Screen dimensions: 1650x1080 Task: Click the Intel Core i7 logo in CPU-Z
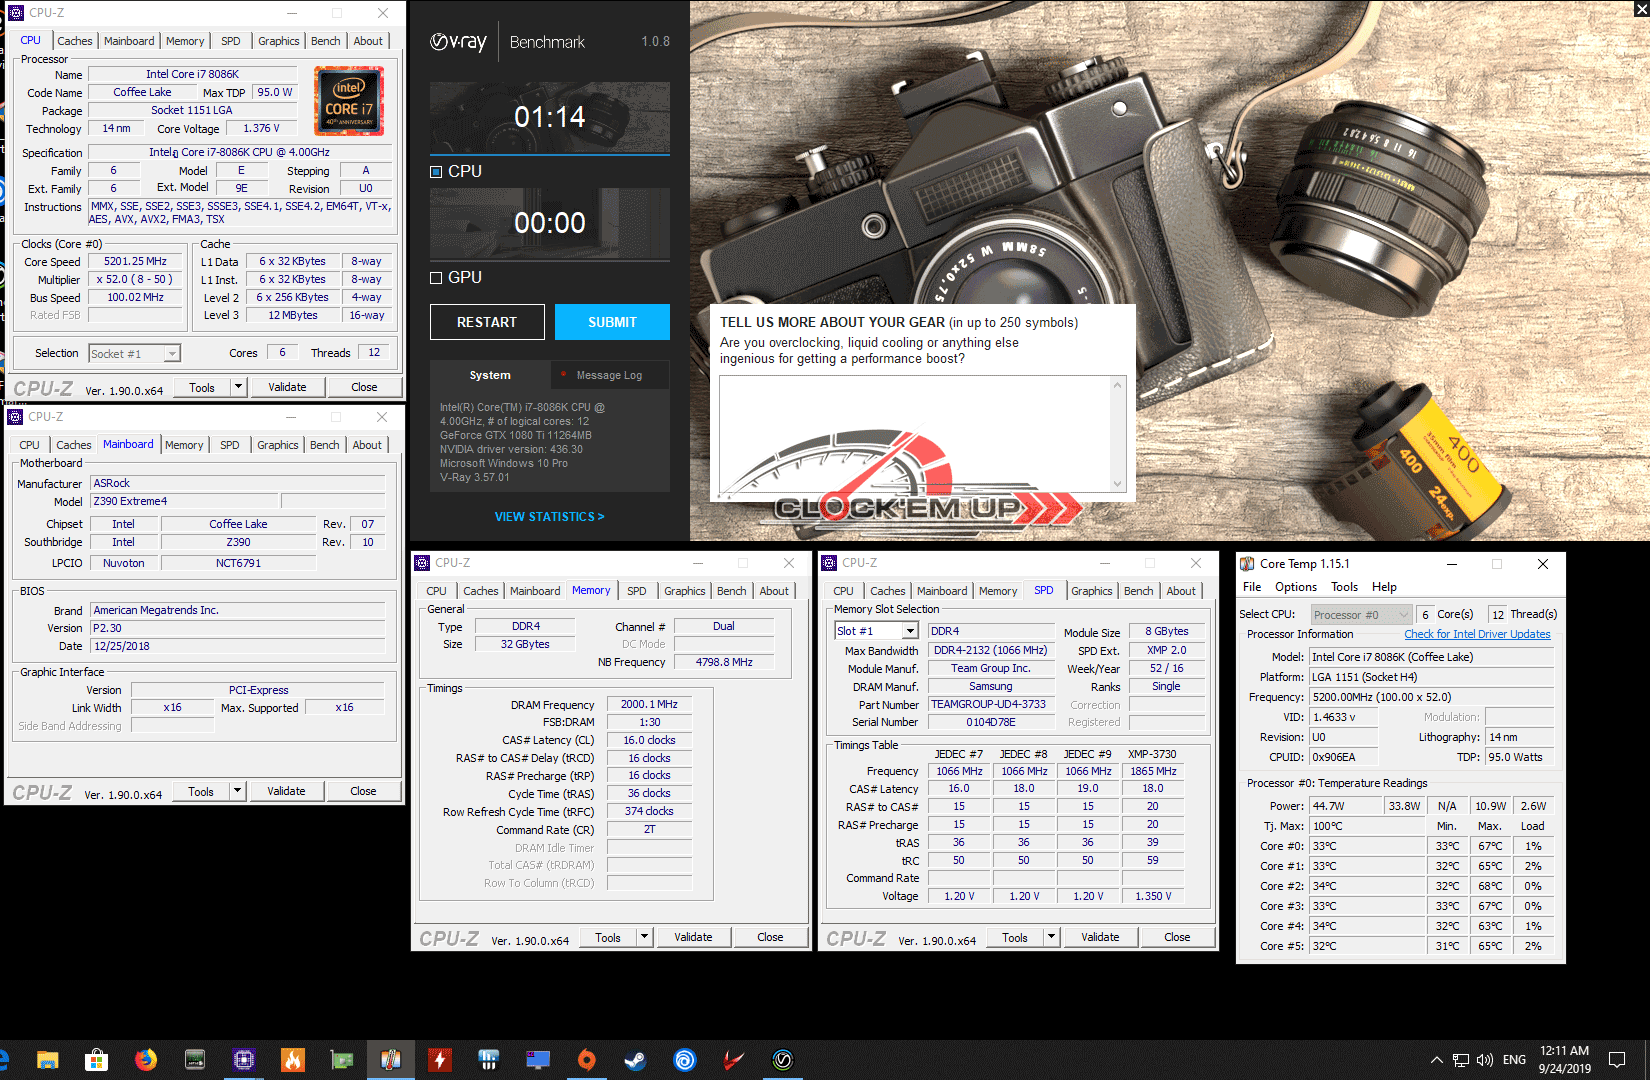[x=349, y=101]
